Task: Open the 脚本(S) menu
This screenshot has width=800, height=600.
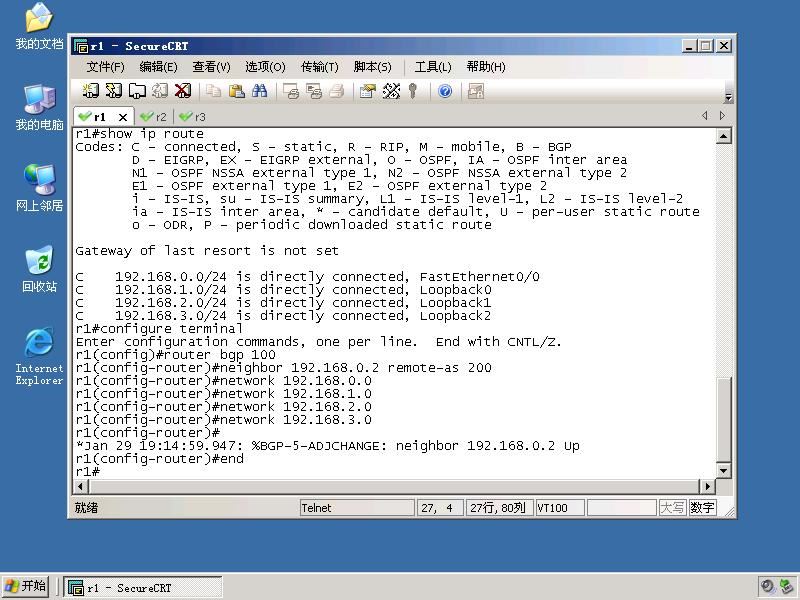Action: [372, 67]
